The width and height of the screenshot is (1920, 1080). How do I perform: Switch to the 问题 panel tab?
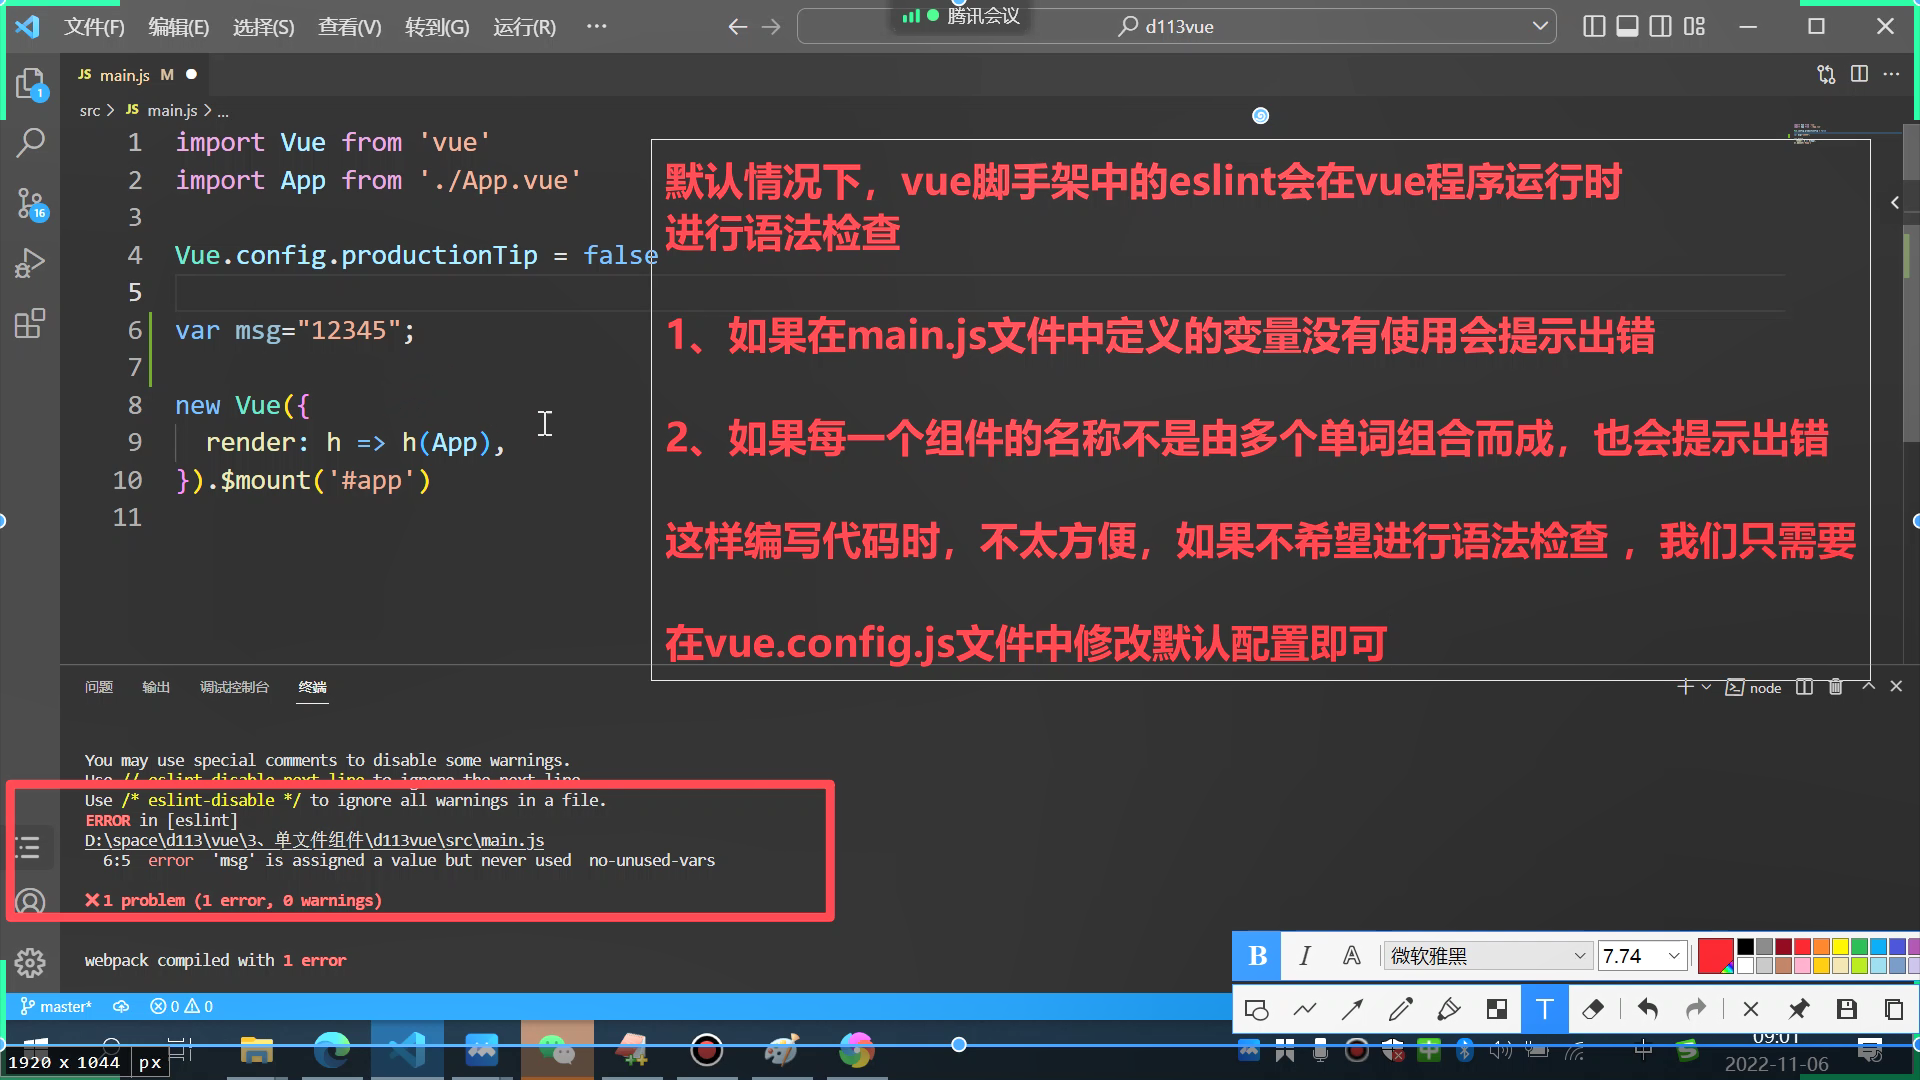click(99, 687)
